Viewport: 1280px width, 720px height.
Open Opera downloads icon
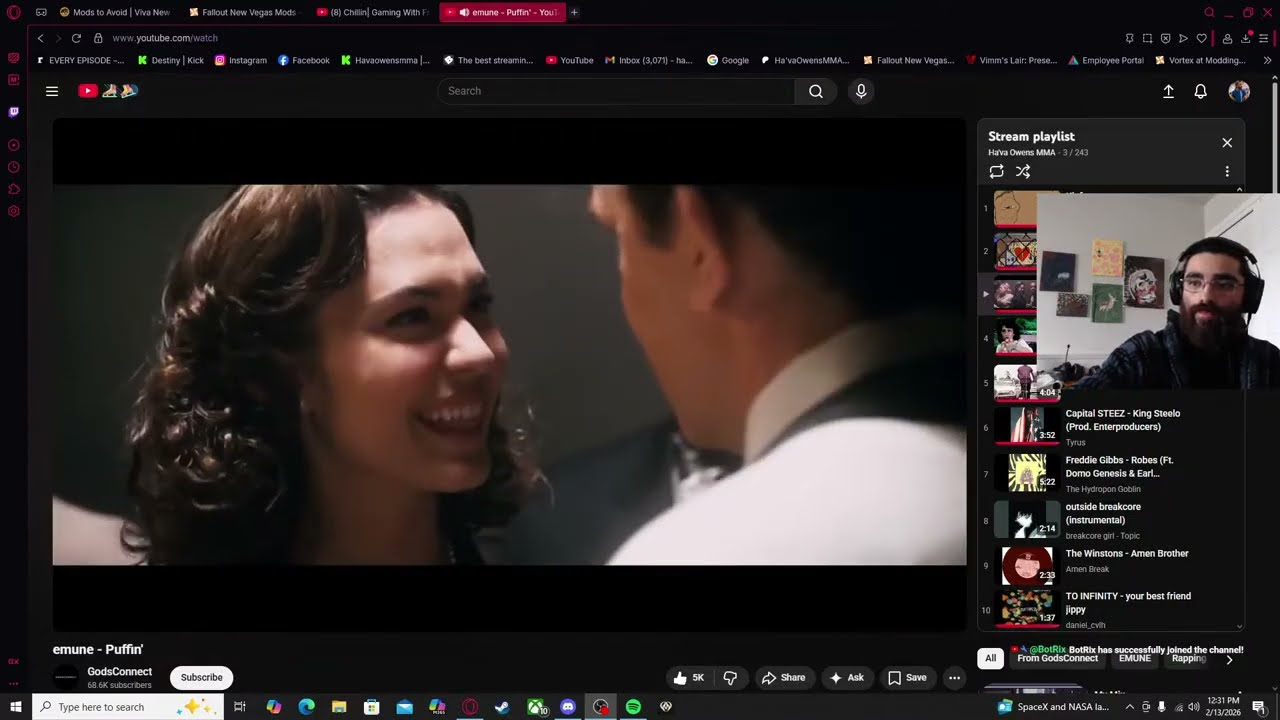point(1245,38)
